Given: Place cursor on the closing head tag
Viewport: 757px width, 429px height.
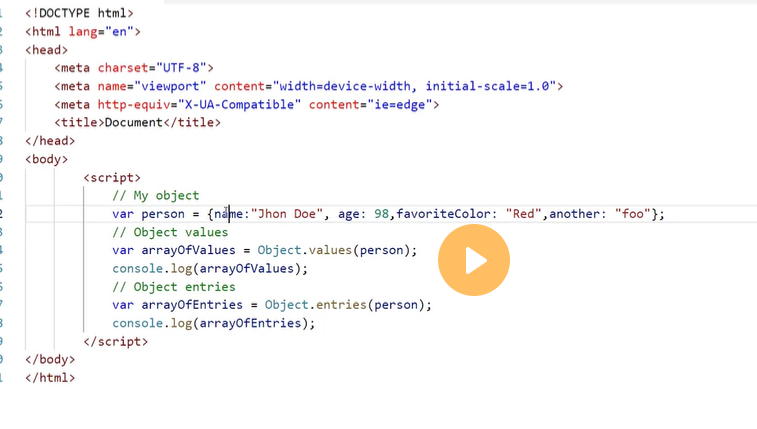Looking at the screenshot, I should pyautogui.click(x=50, y=141).
